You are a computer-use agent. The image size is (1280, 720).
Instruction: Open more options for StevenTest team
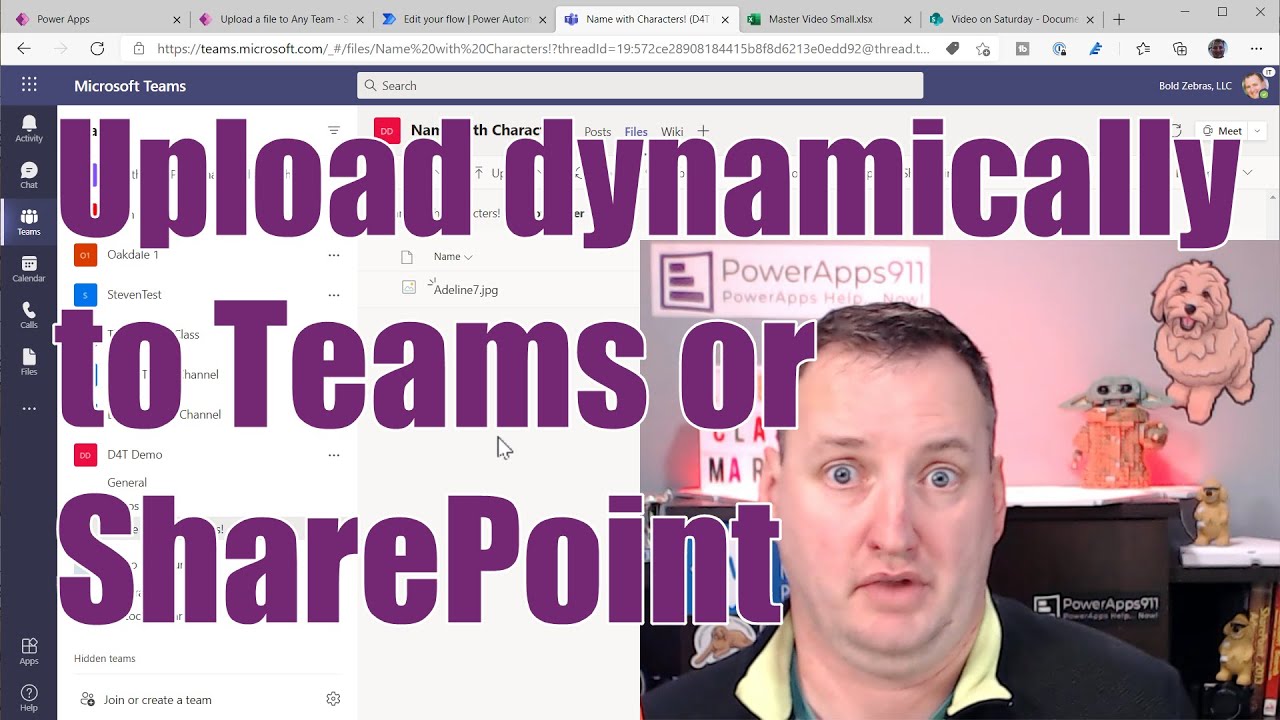pos(334,295)
